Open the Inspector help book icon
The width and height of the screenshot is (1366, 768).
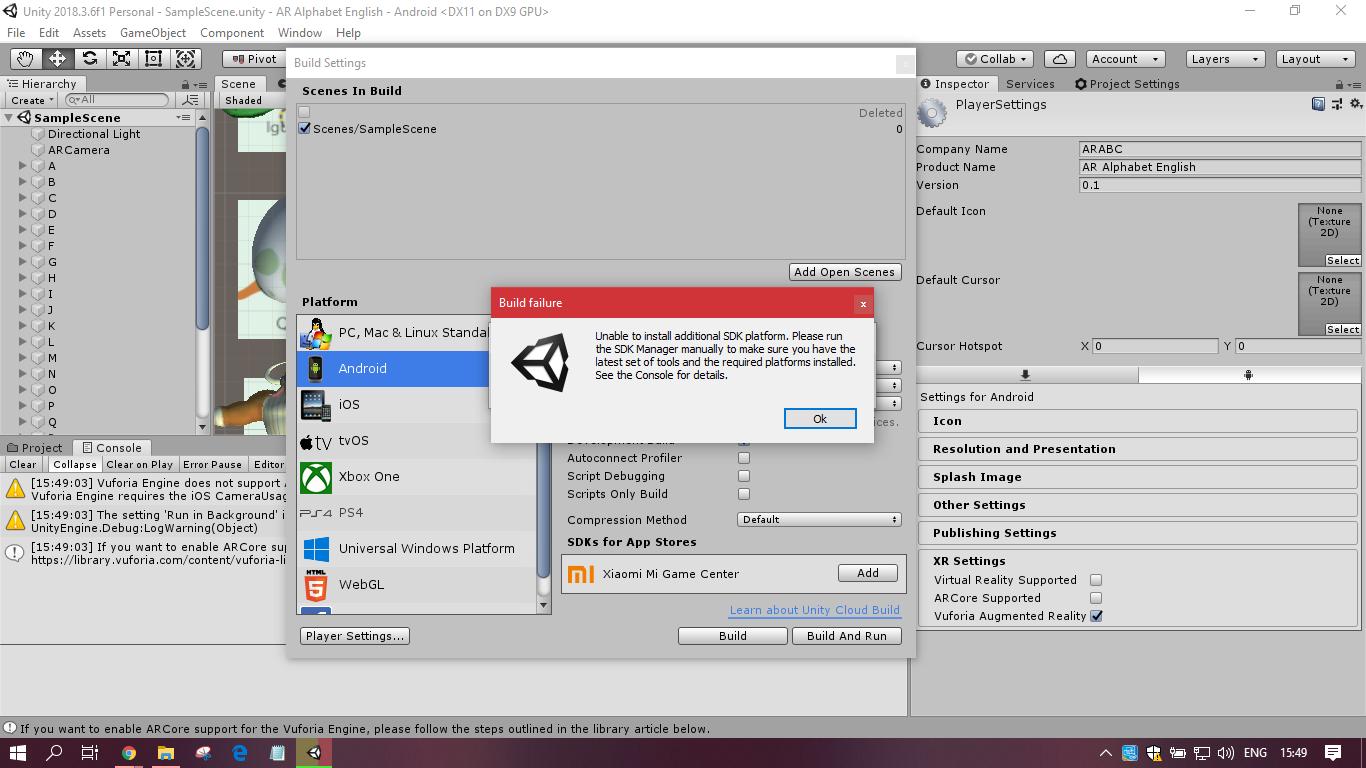pos(1319,104)
